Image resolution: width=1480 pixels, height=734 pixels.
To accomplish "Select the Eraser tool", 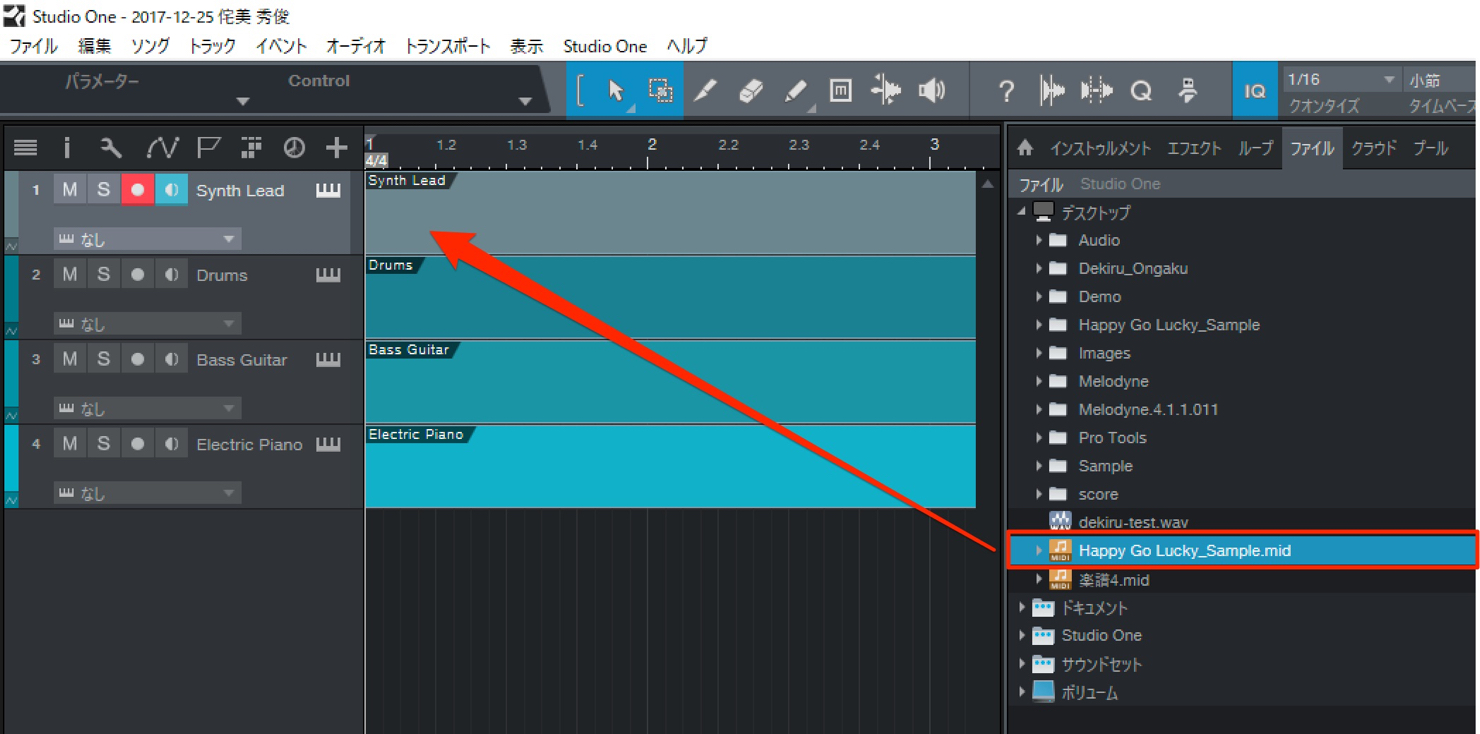I will (x=751, y=91).
